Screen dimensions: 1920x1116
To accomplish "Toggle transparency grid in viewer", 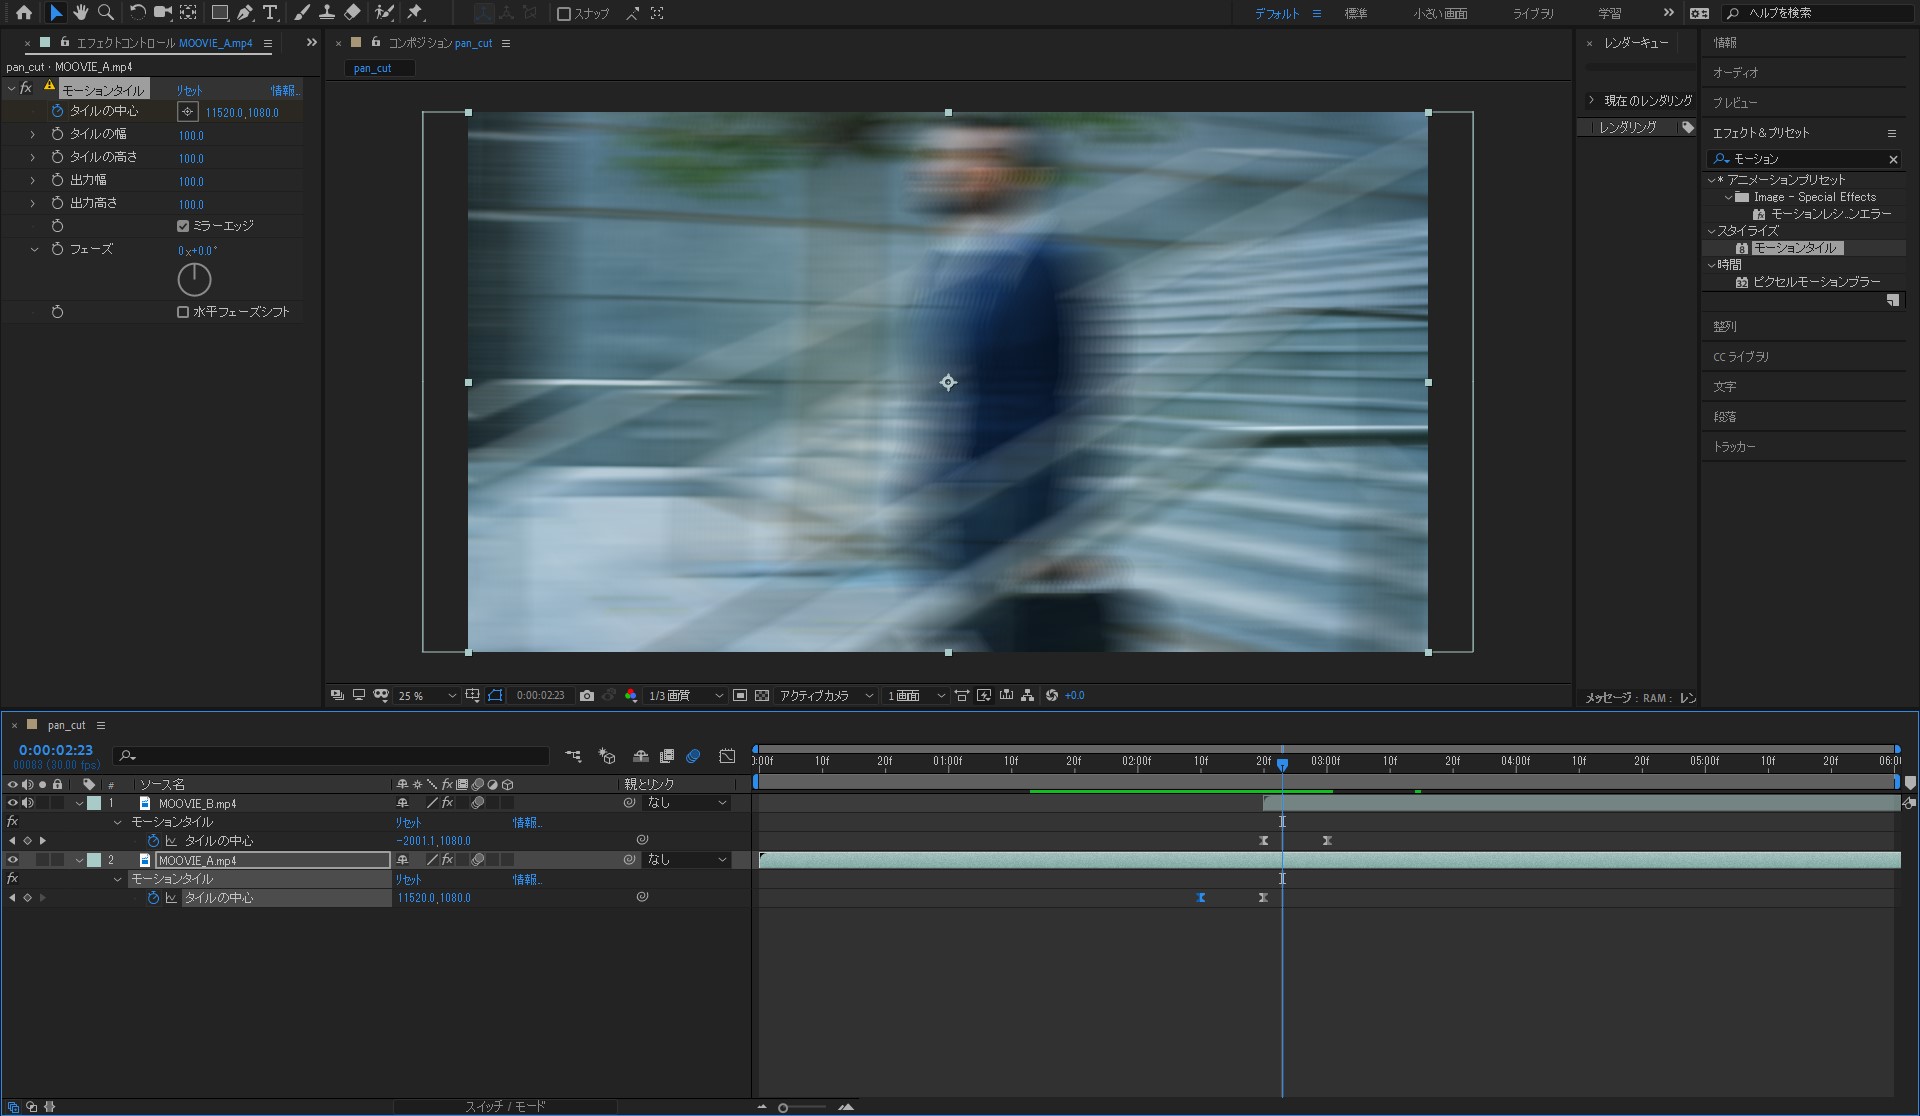I will 762,695.
